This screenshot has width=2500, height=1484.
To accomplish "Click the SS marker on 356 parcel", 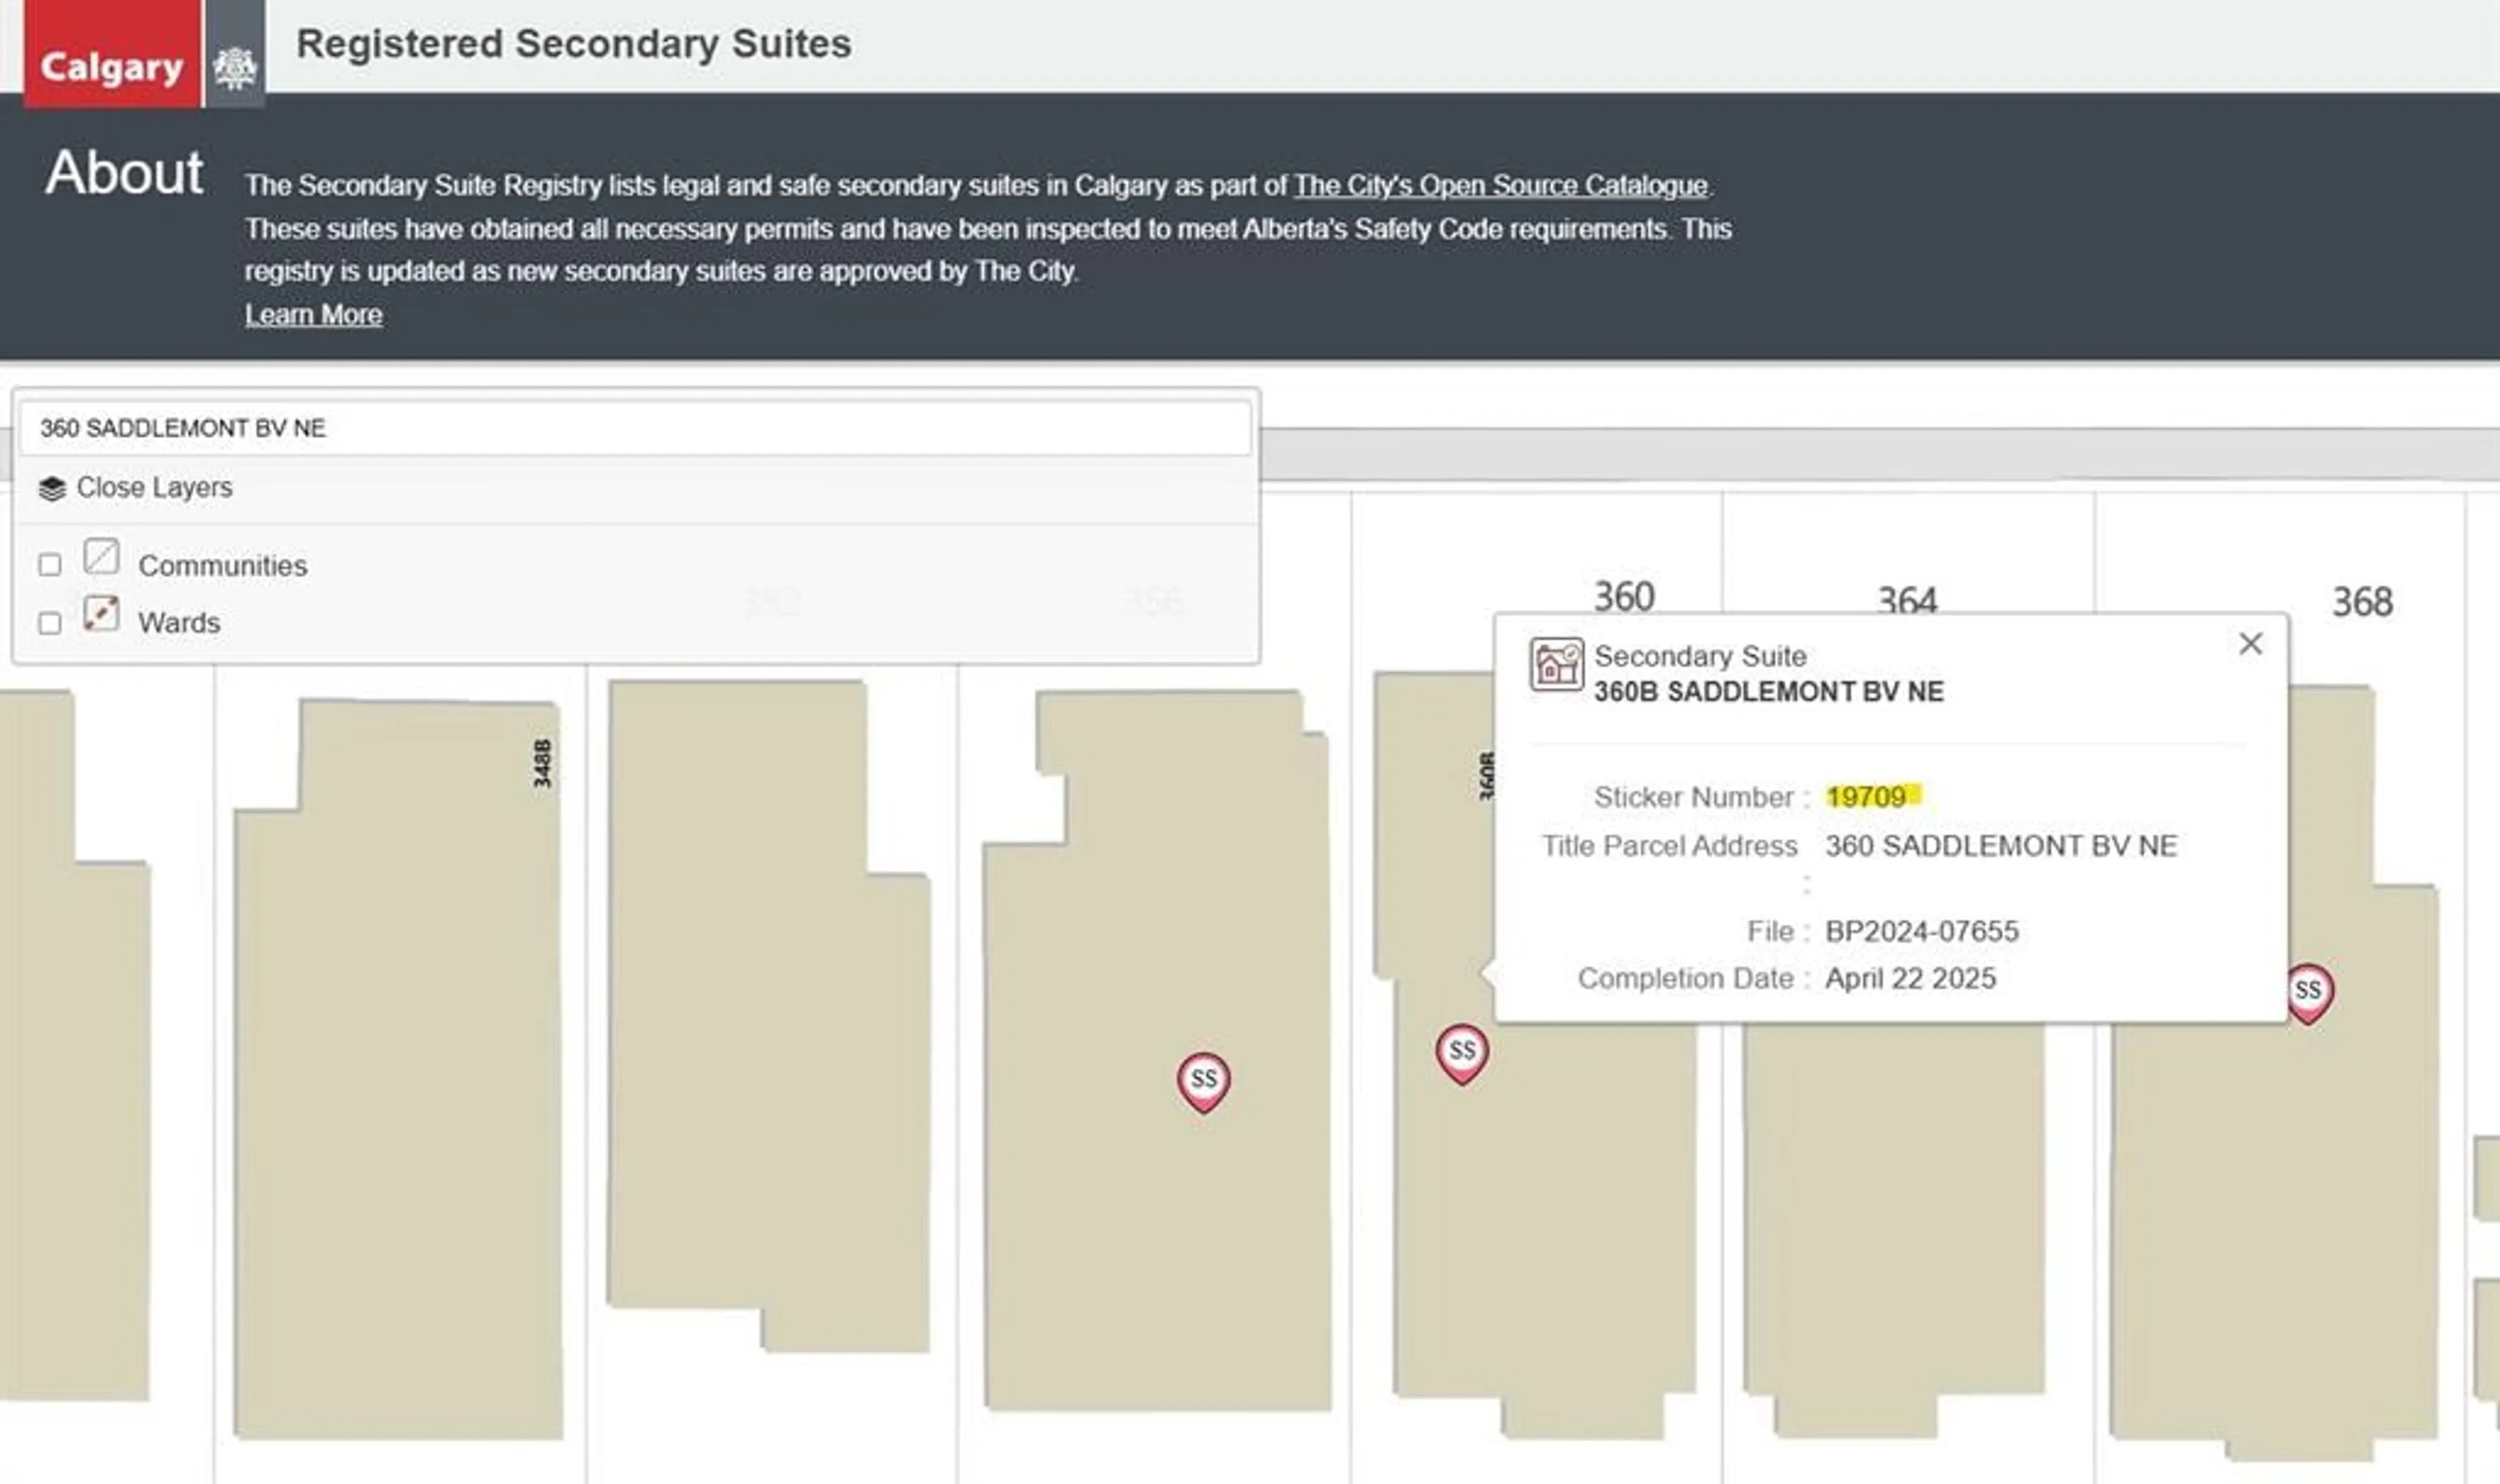I will click(x=1203, y=1080).
